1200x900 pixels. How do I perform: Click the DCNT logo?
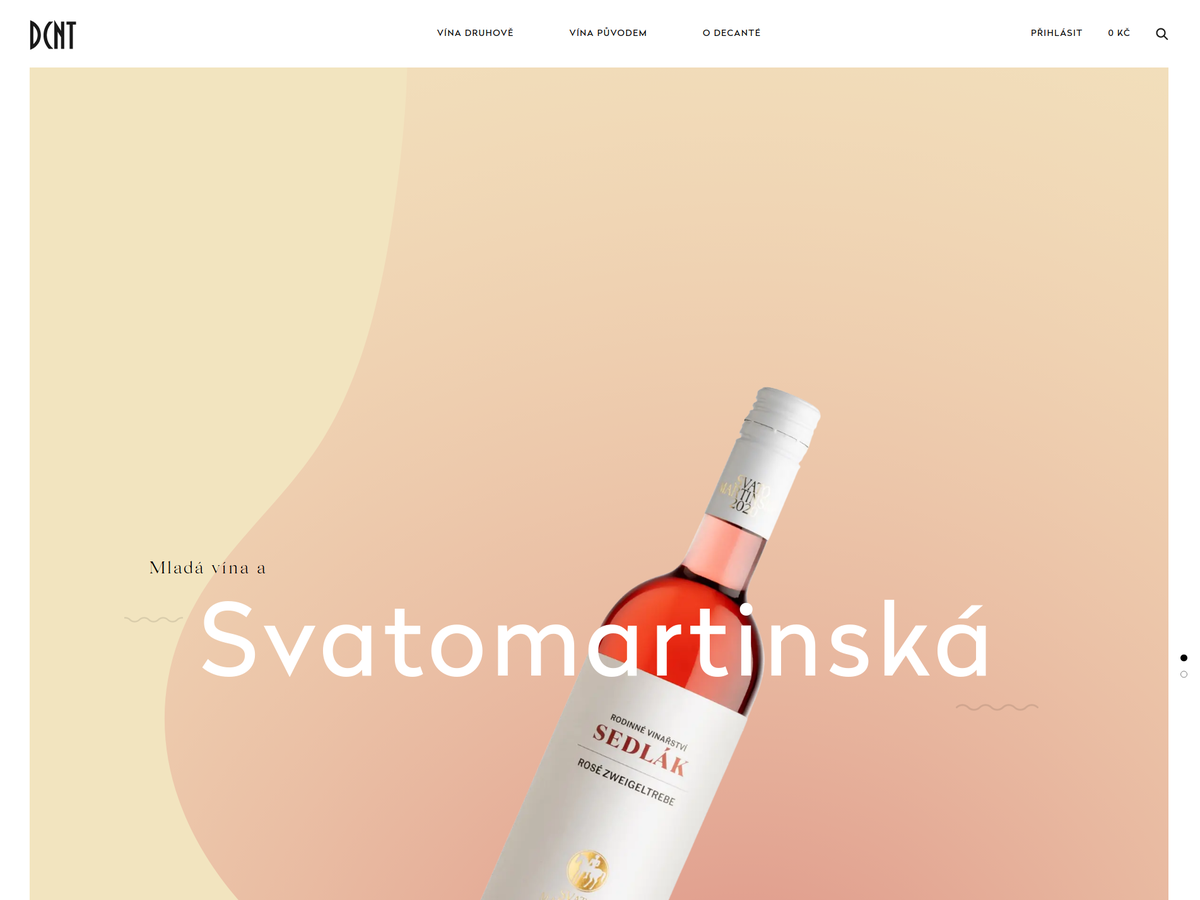(x=53, y=34)
